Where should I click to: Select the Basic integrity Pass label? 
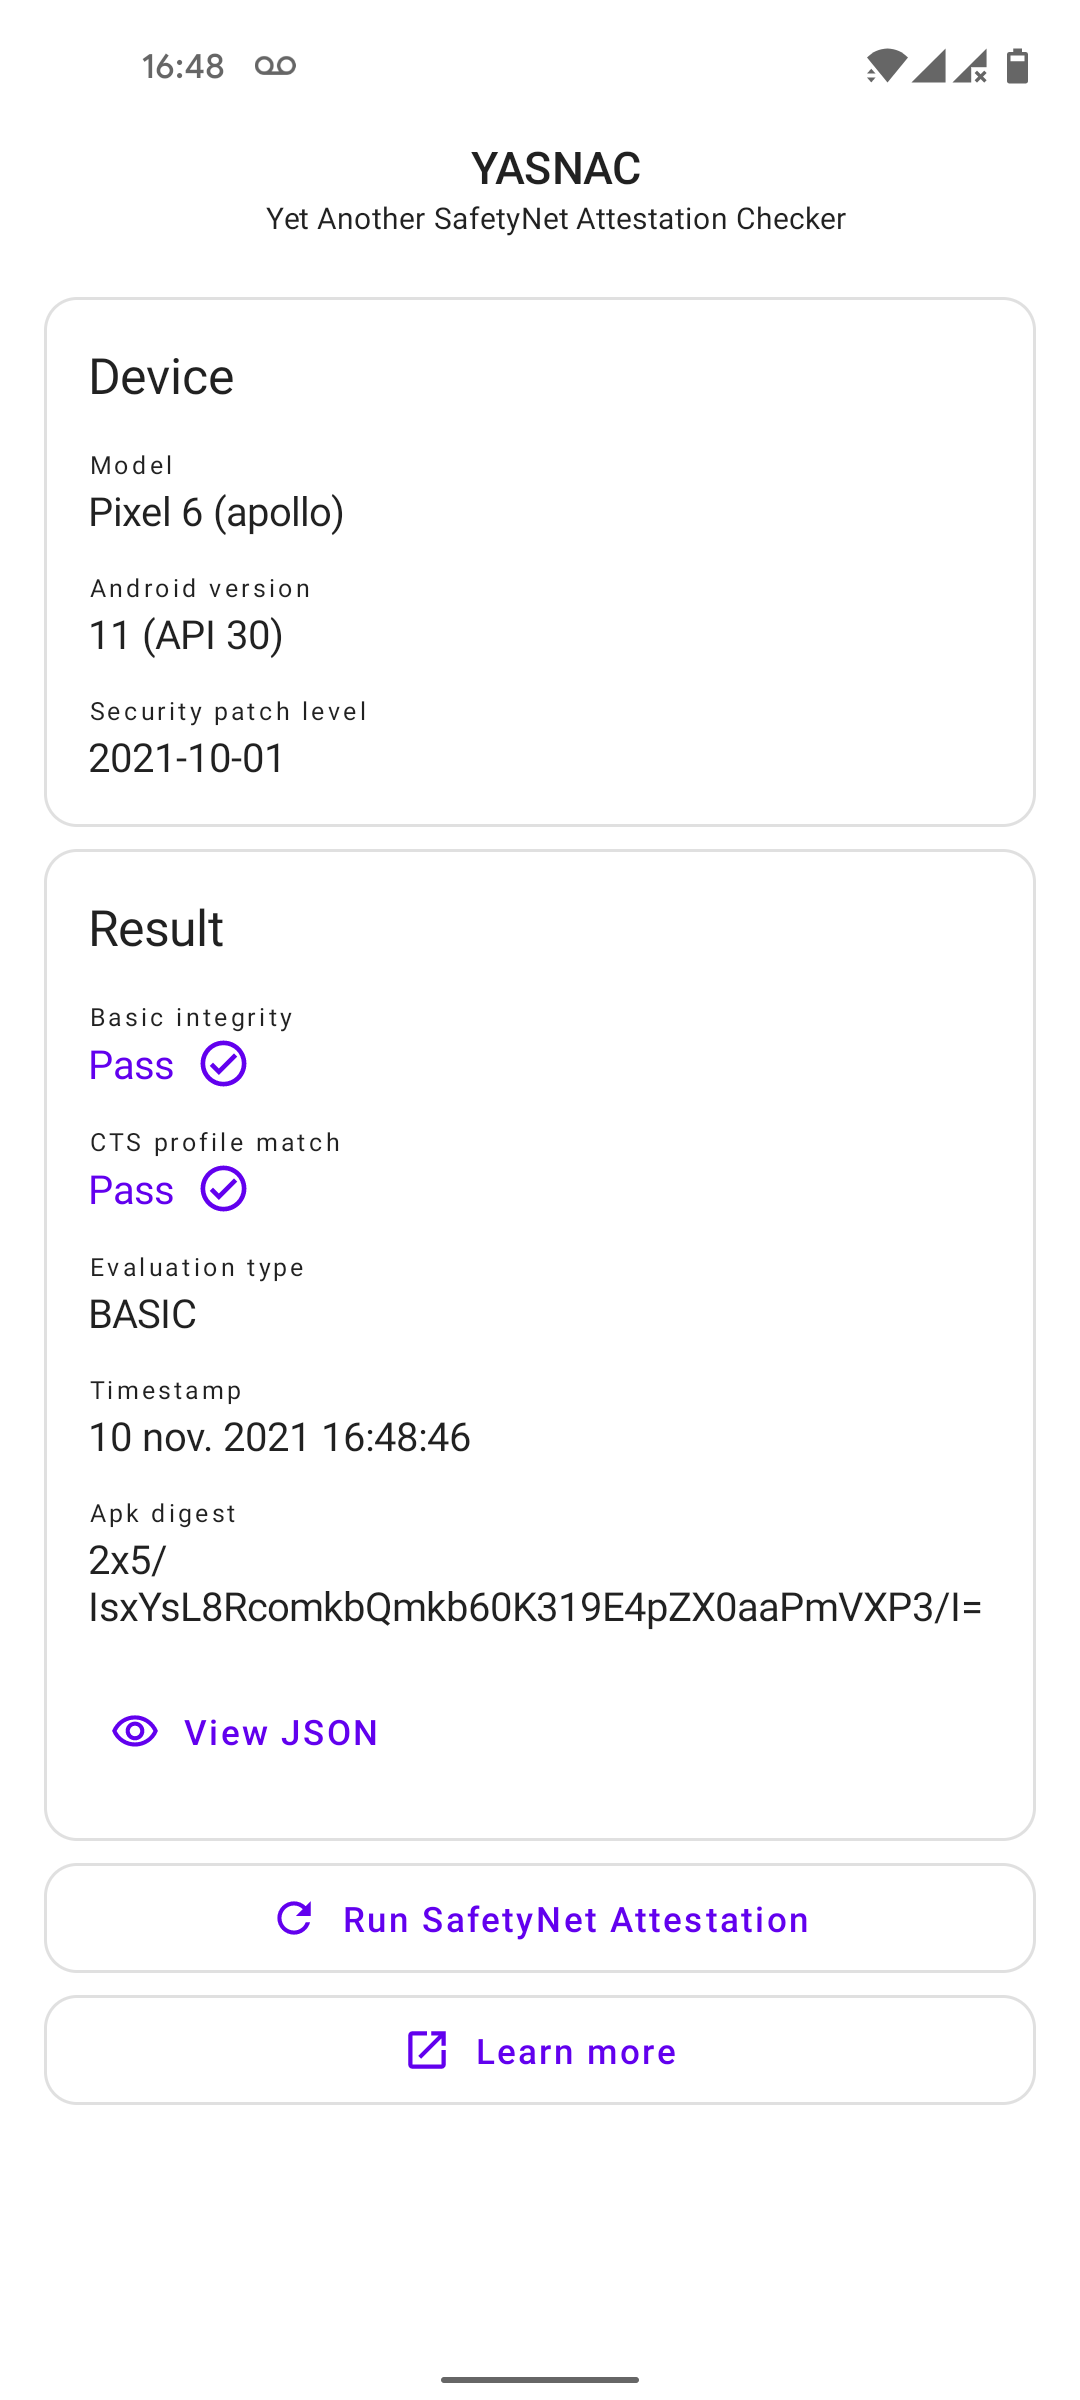click(130, 1064)
